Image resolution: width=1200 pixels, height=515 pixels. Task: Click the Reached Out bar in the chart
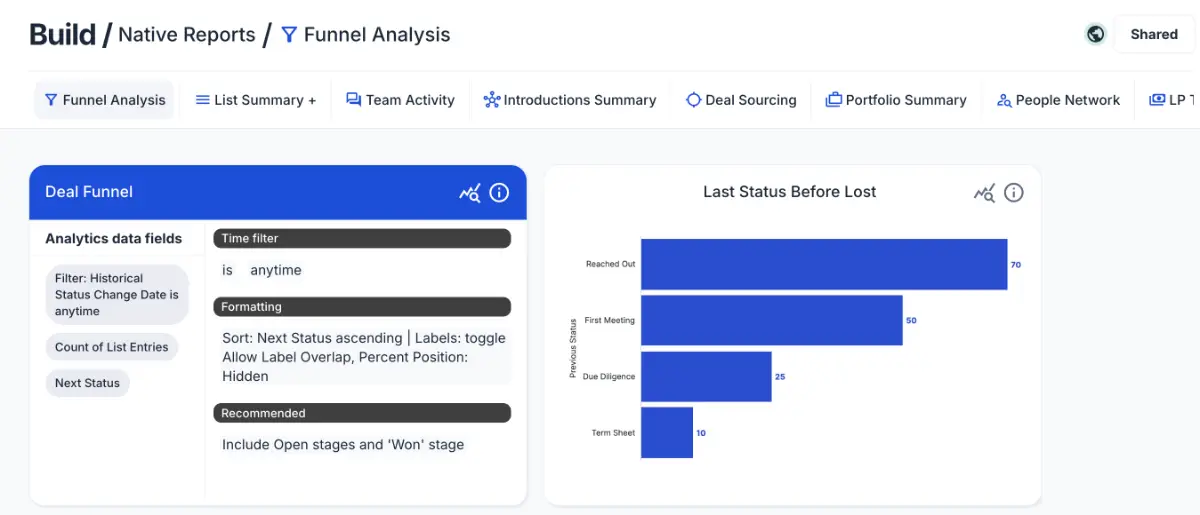point(823,264)
